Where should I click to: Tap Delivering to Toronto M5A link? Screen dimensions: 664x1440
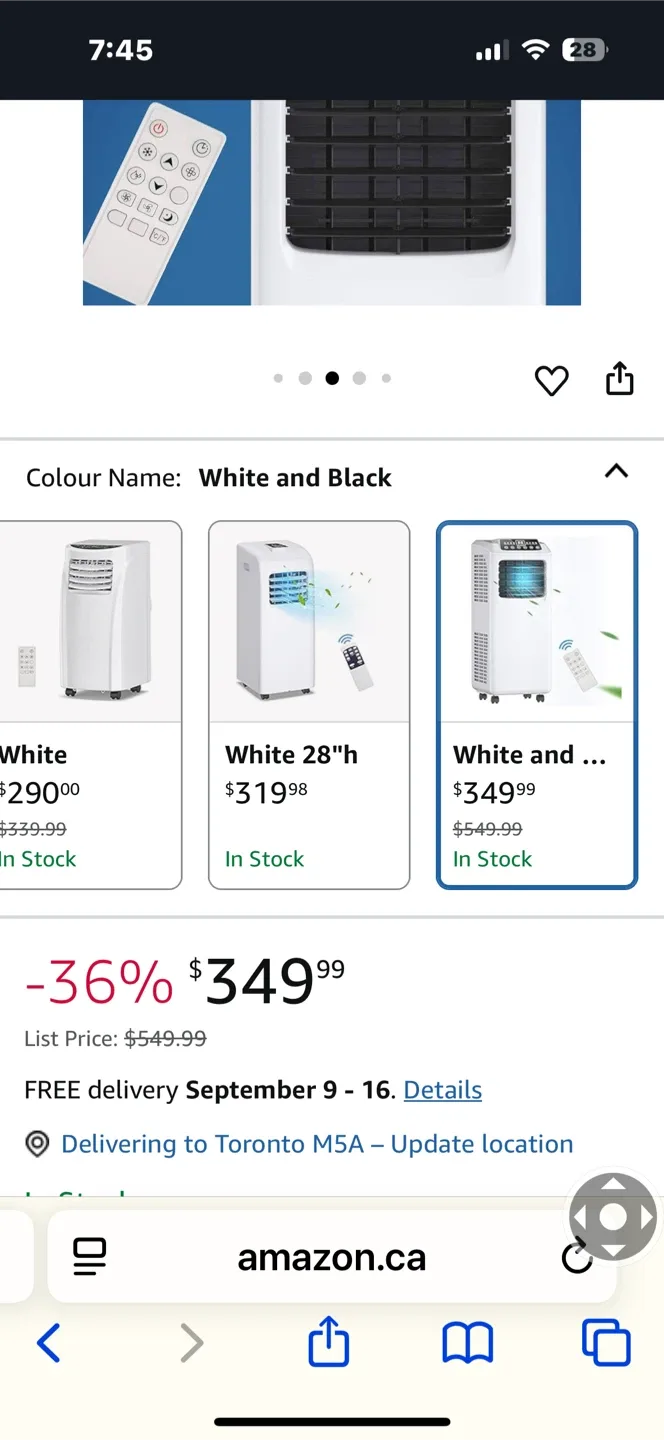click(x=317, y=1144)
